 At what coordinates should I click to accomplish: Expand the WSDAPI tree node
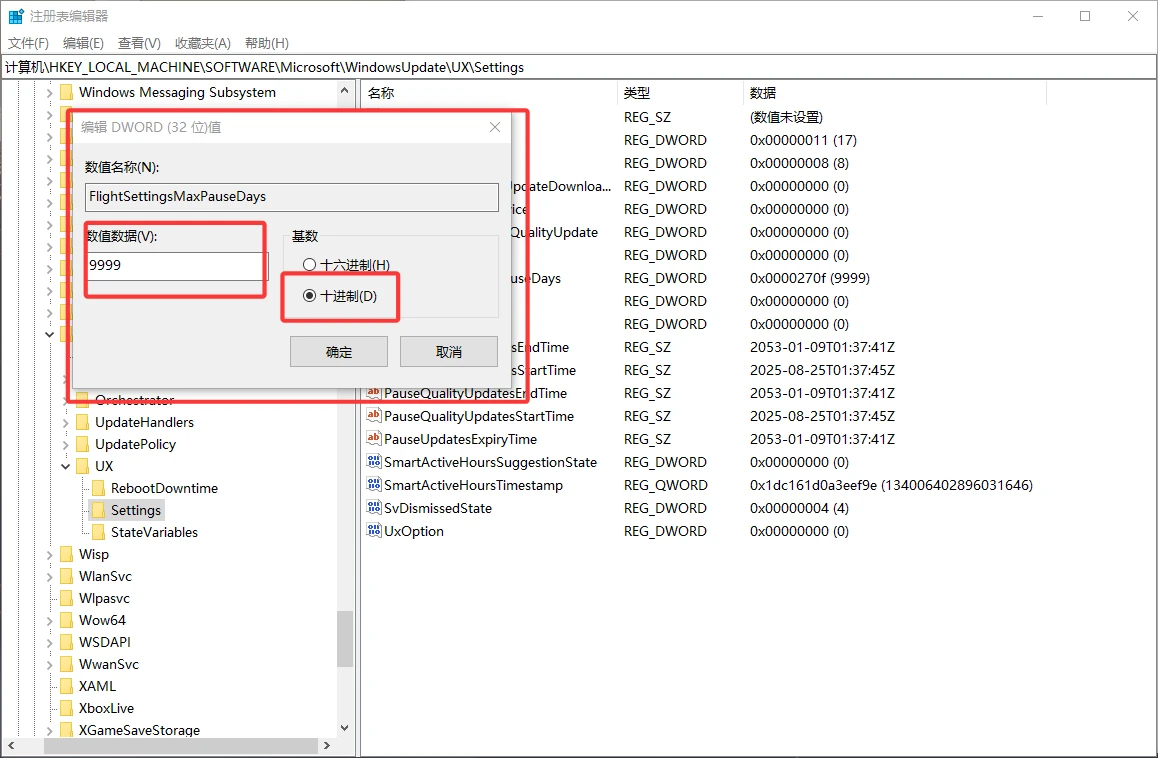point(49,642)
